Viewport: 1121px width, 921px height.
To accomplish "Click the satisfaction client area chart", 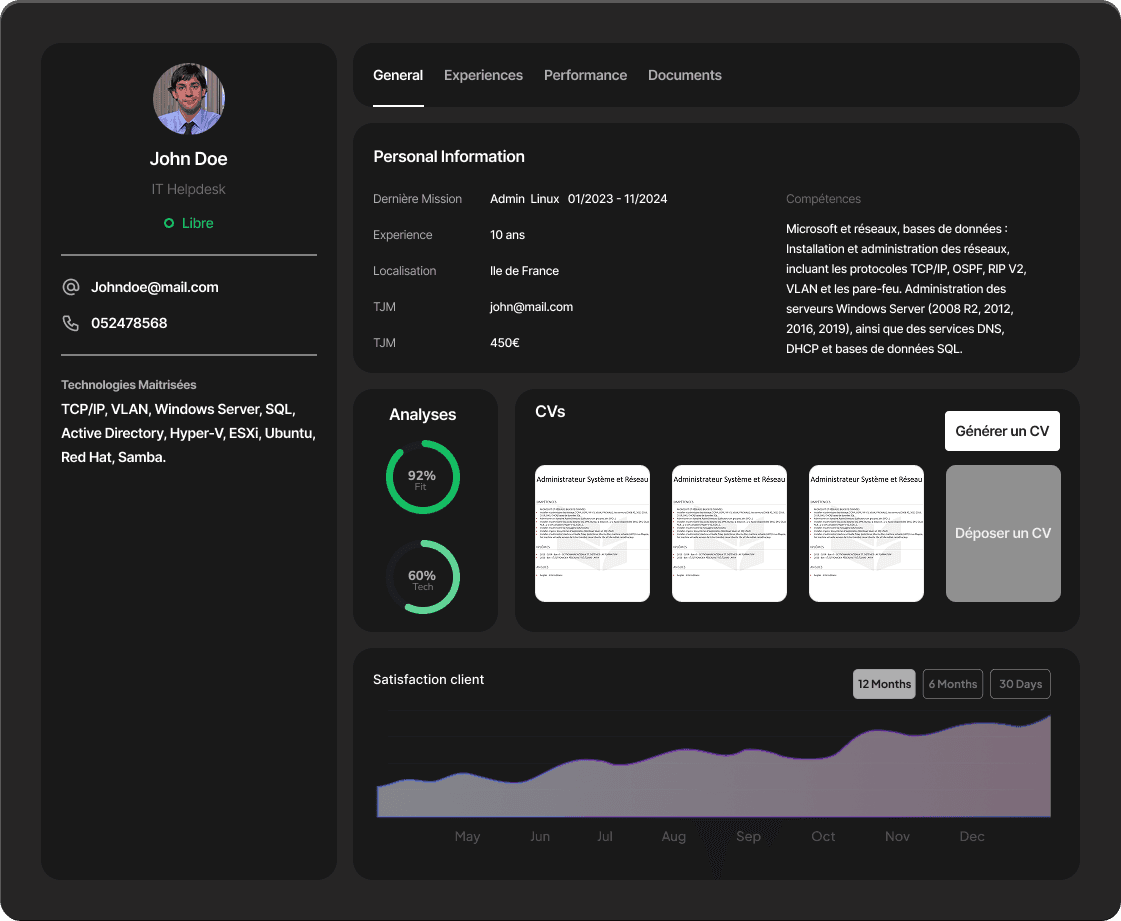I will click(x=713, y=767).
